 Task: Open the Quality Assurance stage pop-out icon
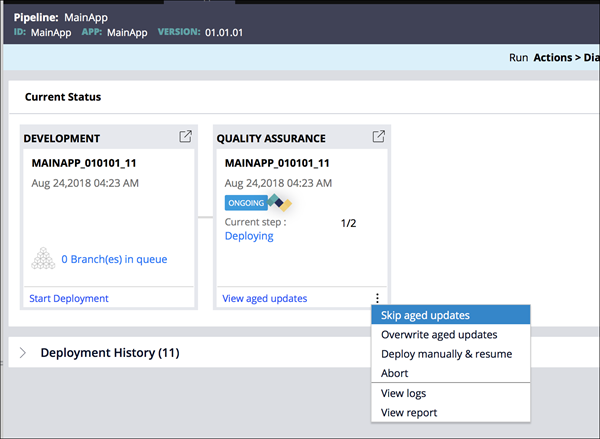[x=378, y=137]
